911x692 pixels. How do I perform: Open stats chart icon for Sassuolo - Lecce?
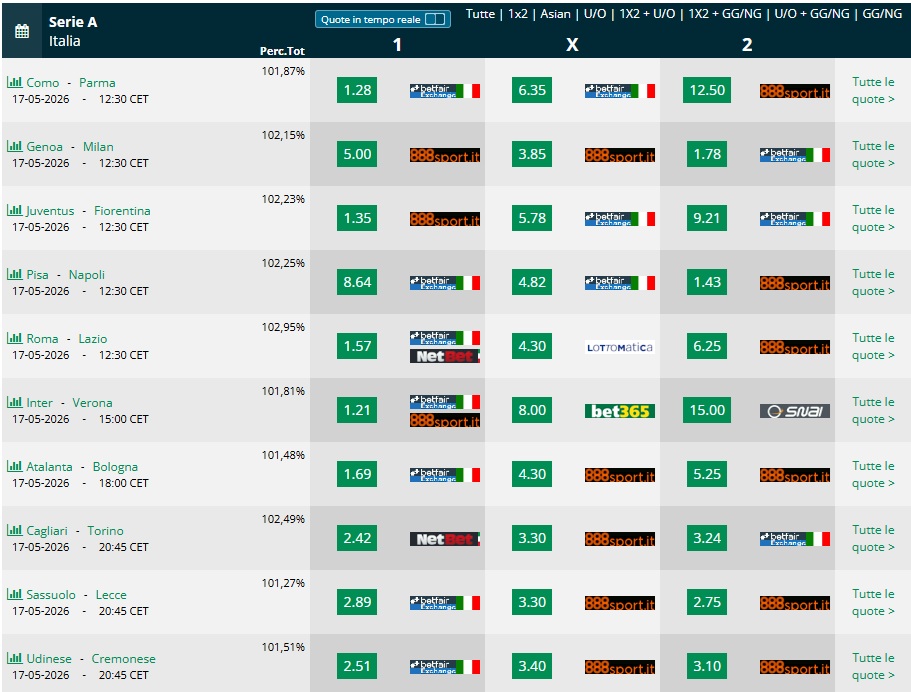click(x=15, y=594)
